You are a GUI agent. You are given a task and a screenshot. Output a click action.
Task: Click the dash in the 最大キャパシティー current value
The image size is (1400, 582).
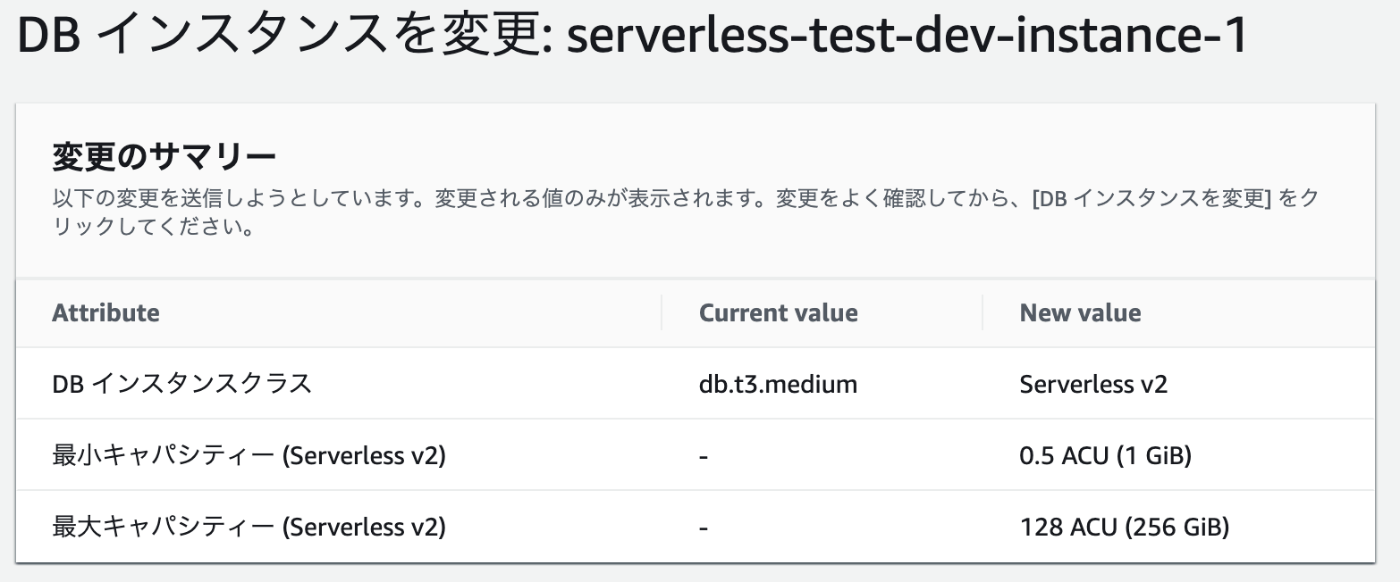(x=704, y=527)
